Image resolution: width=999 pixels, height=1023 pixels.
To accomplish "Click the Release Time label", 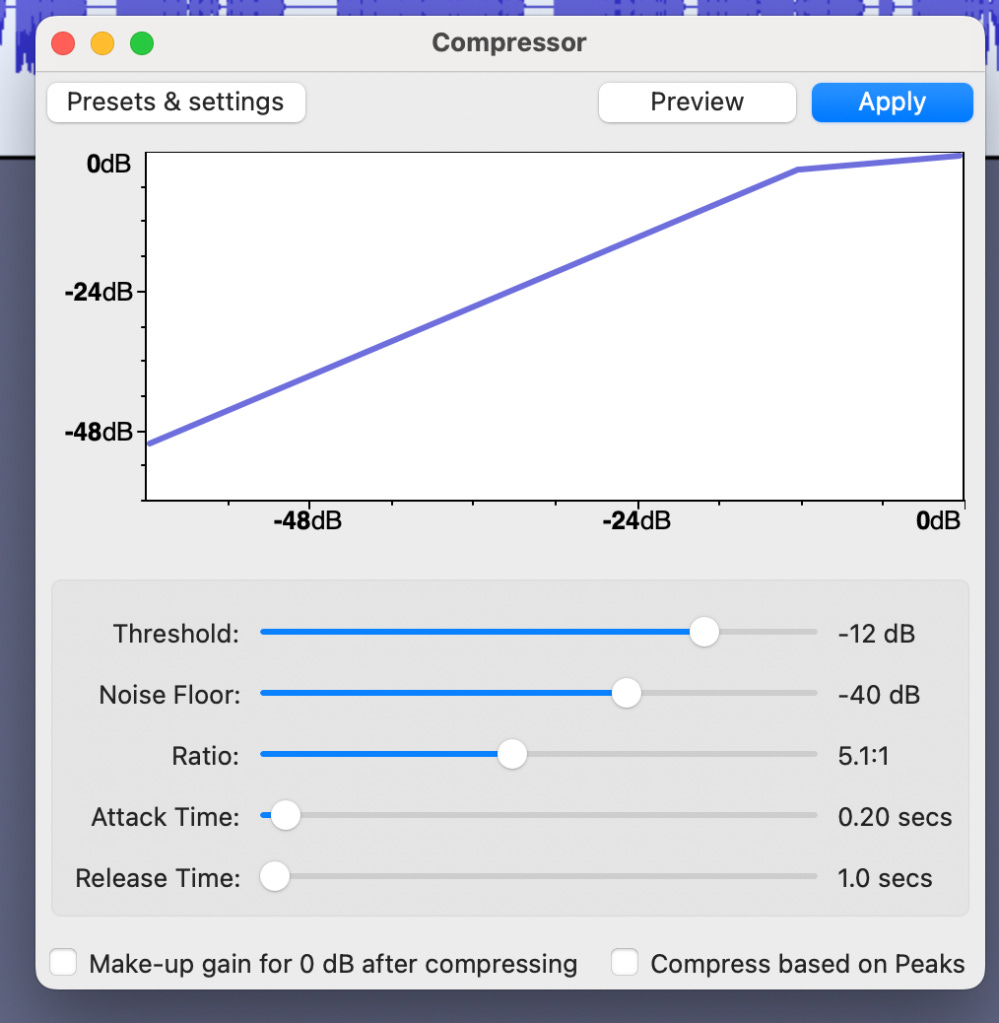I will (158, 878).
